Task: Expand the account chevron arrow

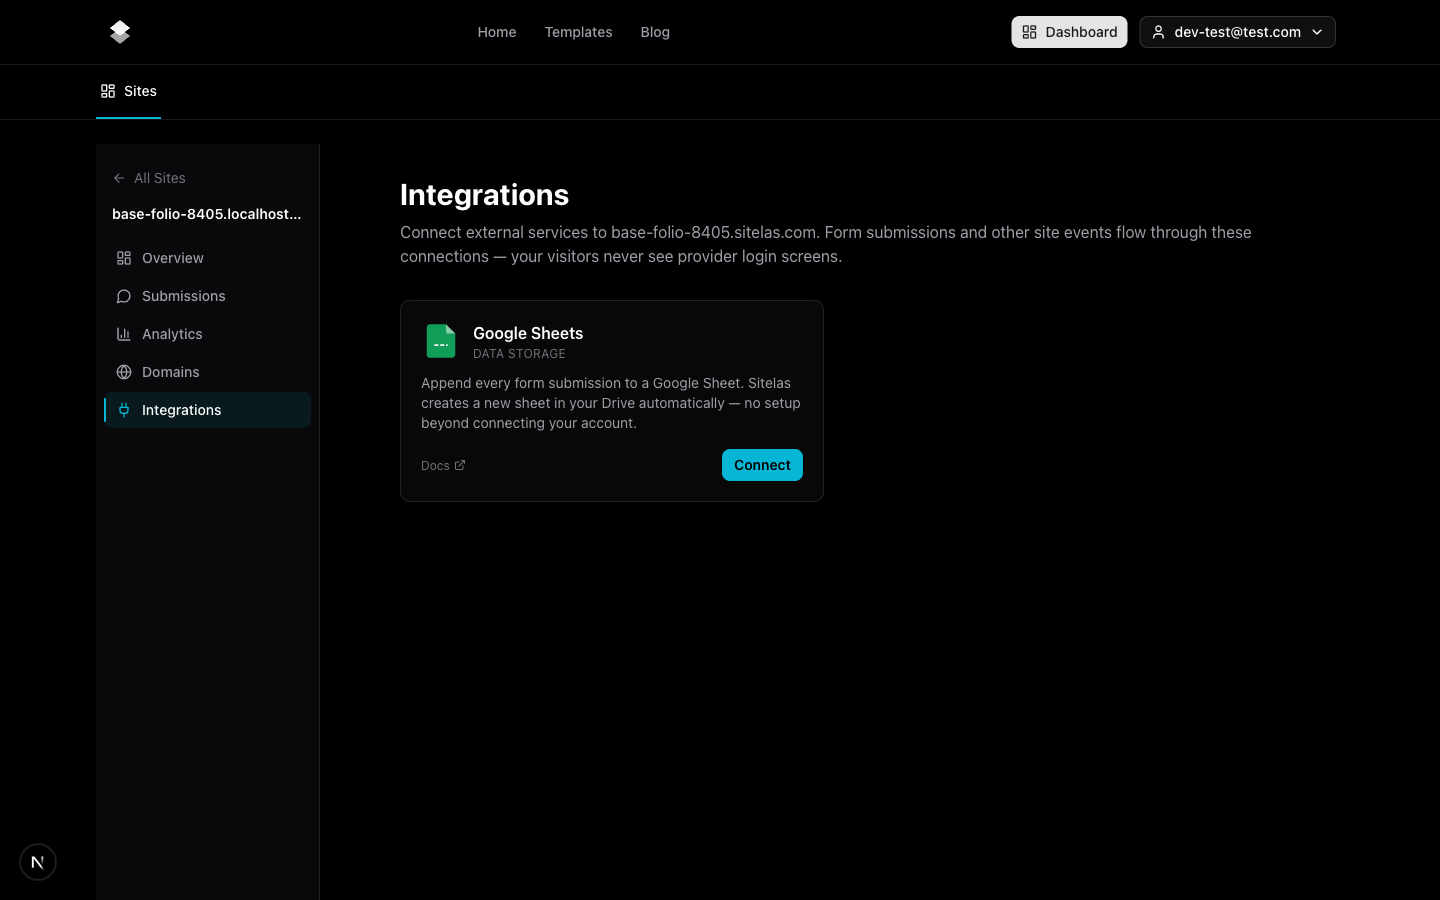Action: click(1317, 32)
